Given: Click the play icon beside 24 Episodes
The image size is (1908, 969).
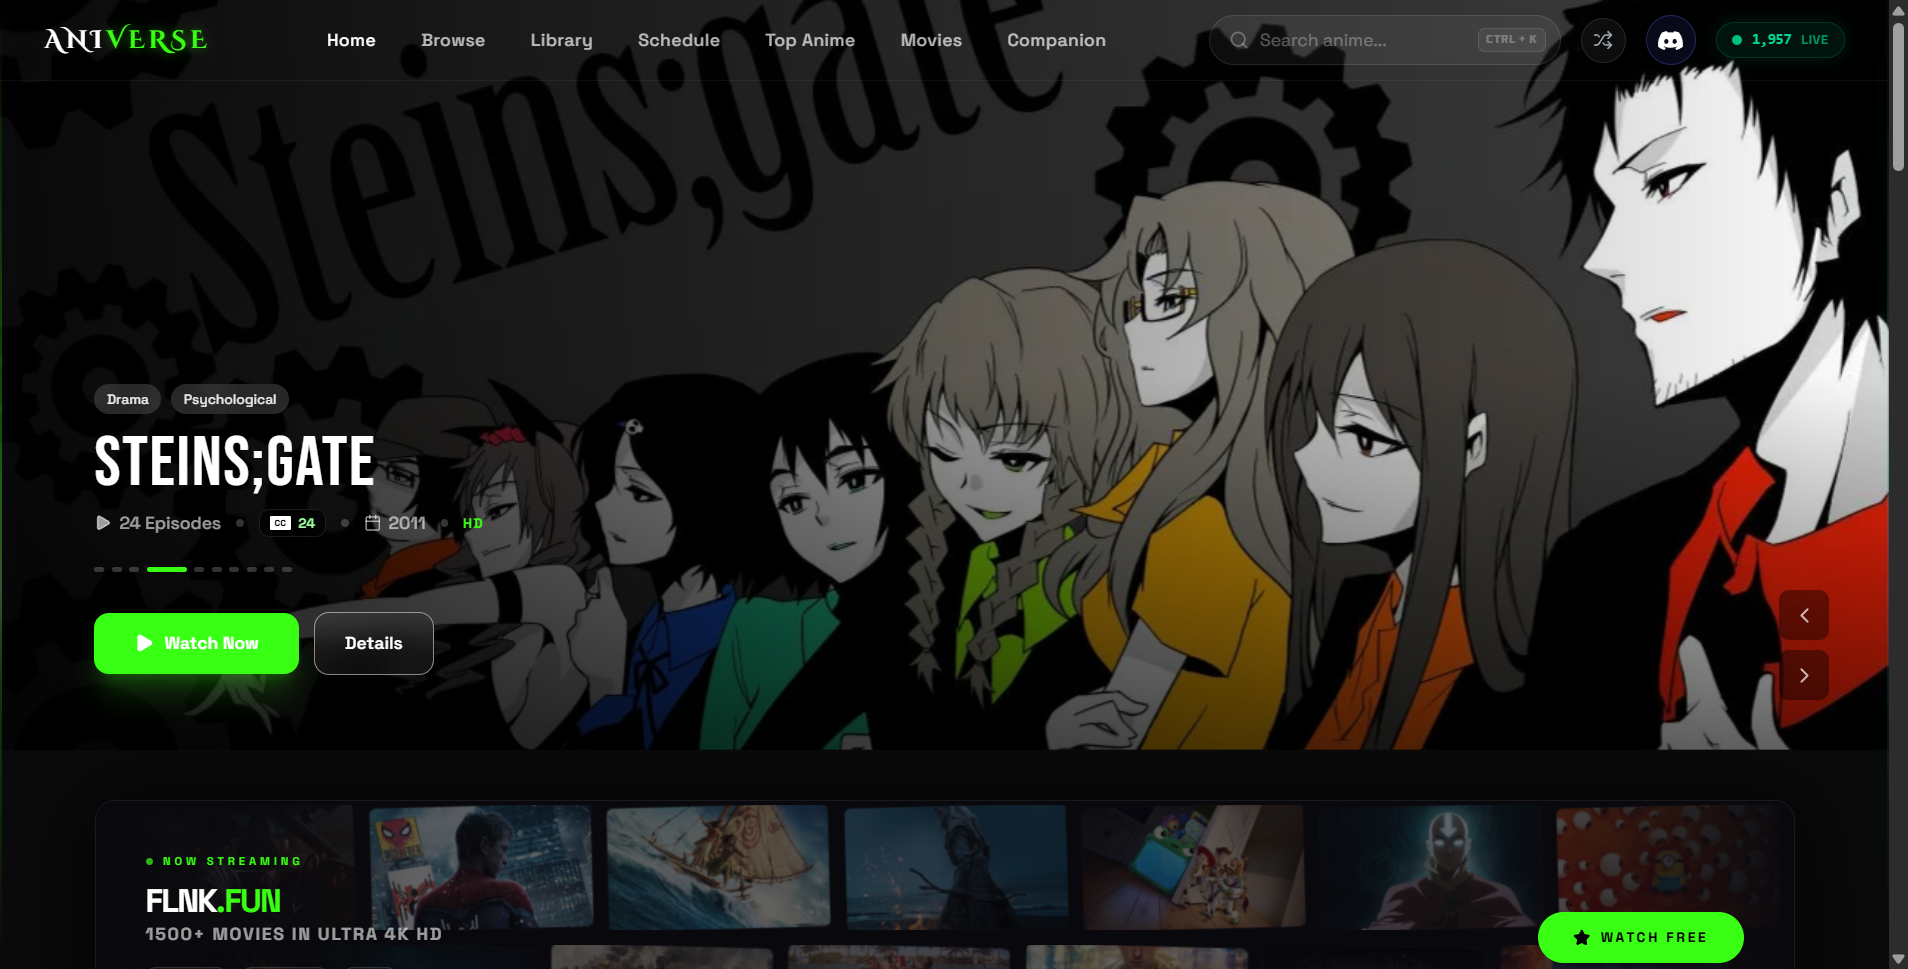Looking at the screenshot, I should [103, 523].
